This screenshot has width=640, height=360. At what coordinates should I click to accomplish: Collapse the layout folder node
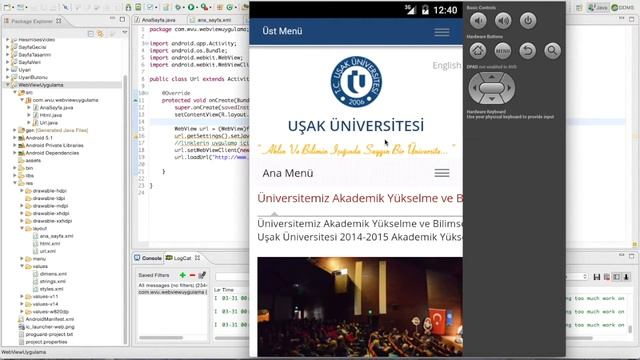tap(22, 228)
